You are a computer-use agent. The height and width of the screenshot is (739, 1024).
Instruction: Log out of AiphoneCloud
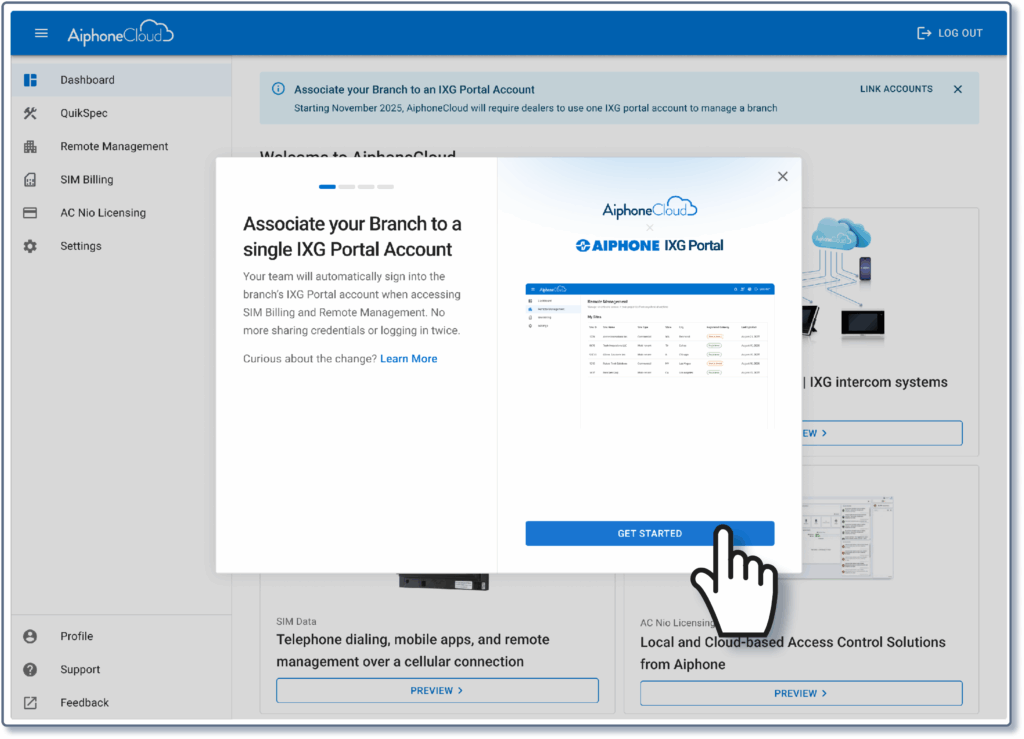(950, 33)
